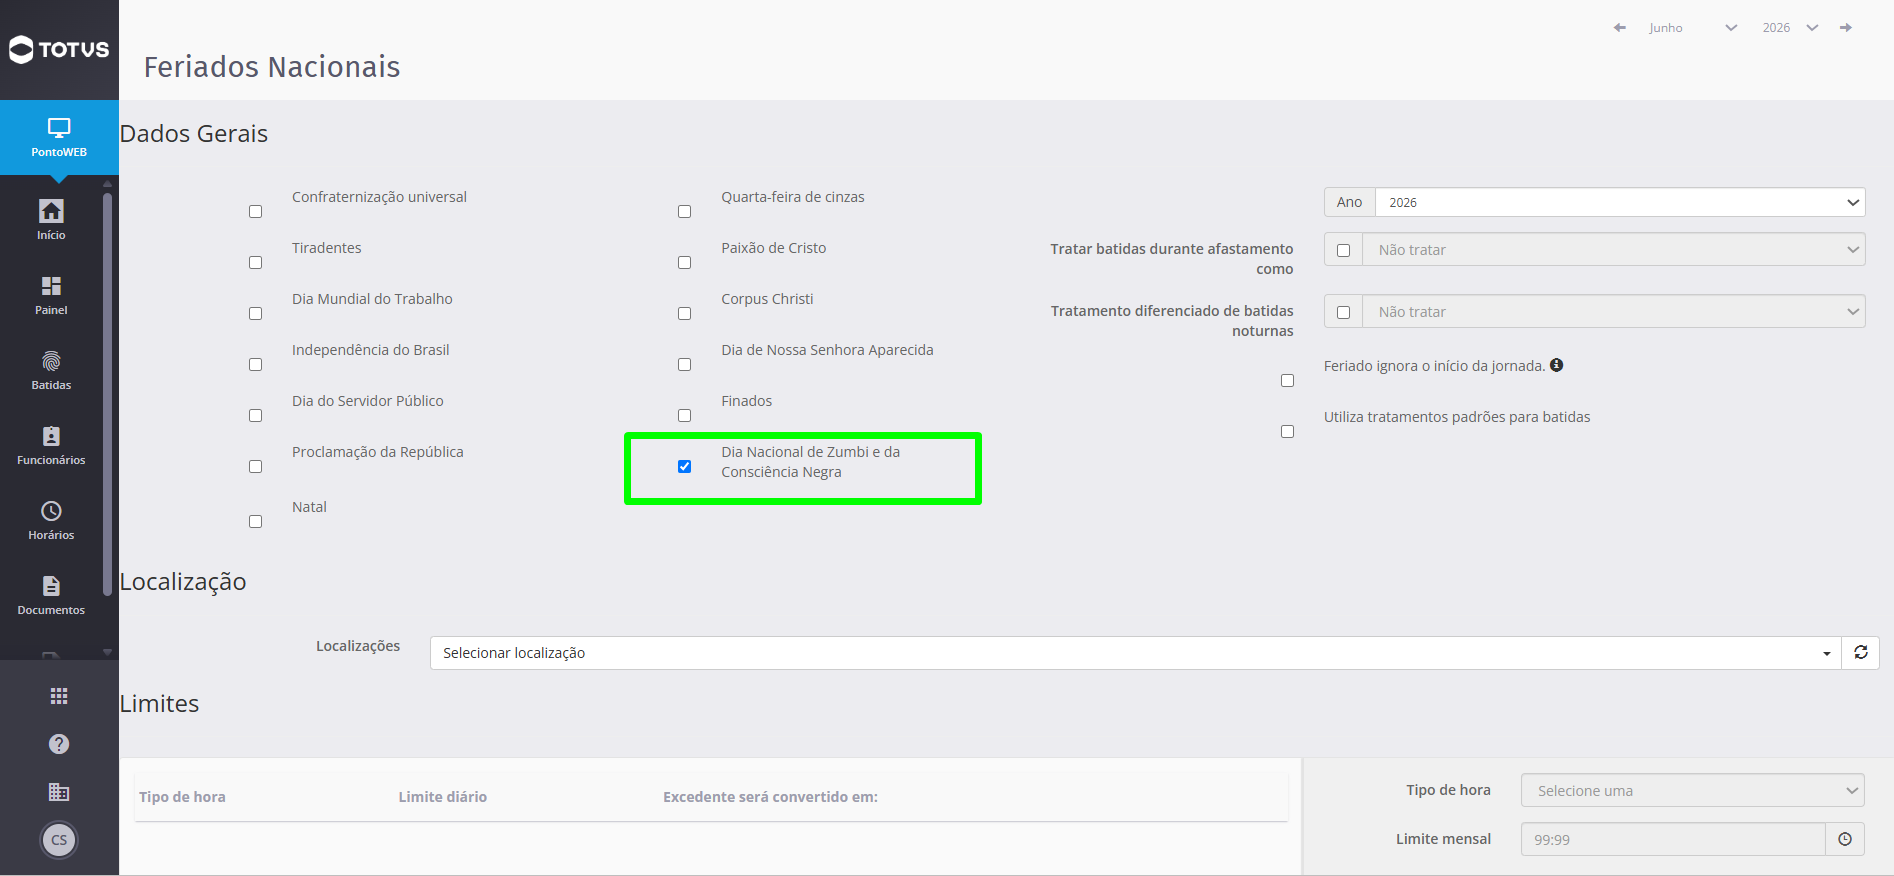Open Horários clock icon

51,520
